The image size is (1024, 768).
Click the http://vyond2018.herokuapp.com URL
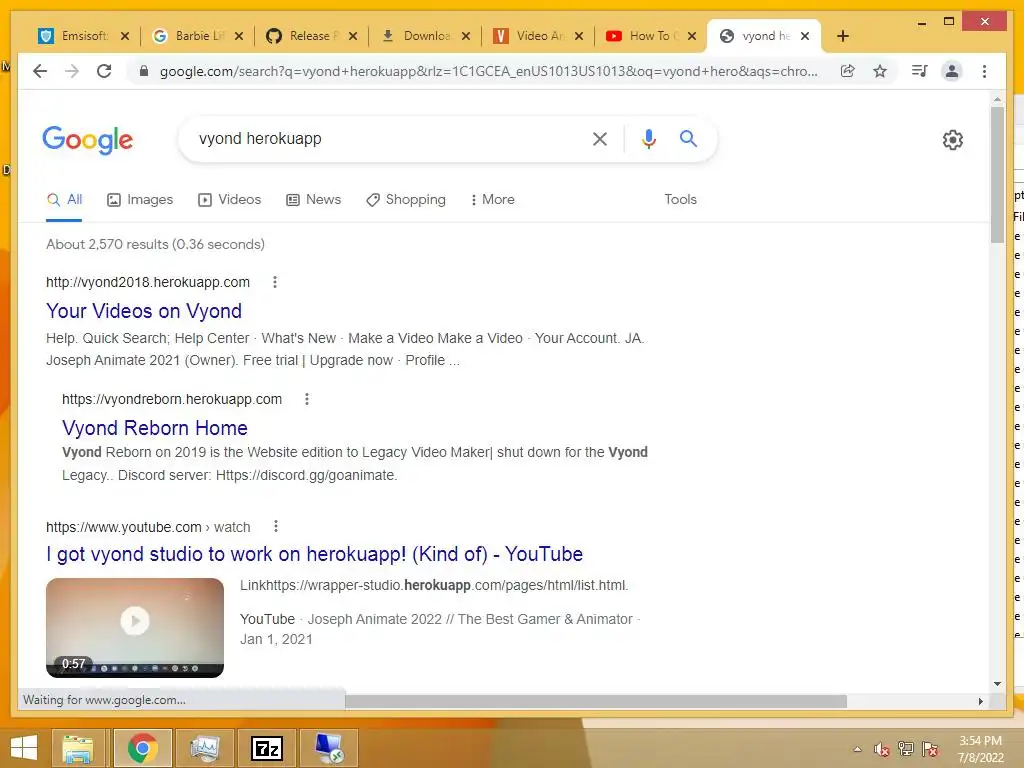[x=148, y=282]
